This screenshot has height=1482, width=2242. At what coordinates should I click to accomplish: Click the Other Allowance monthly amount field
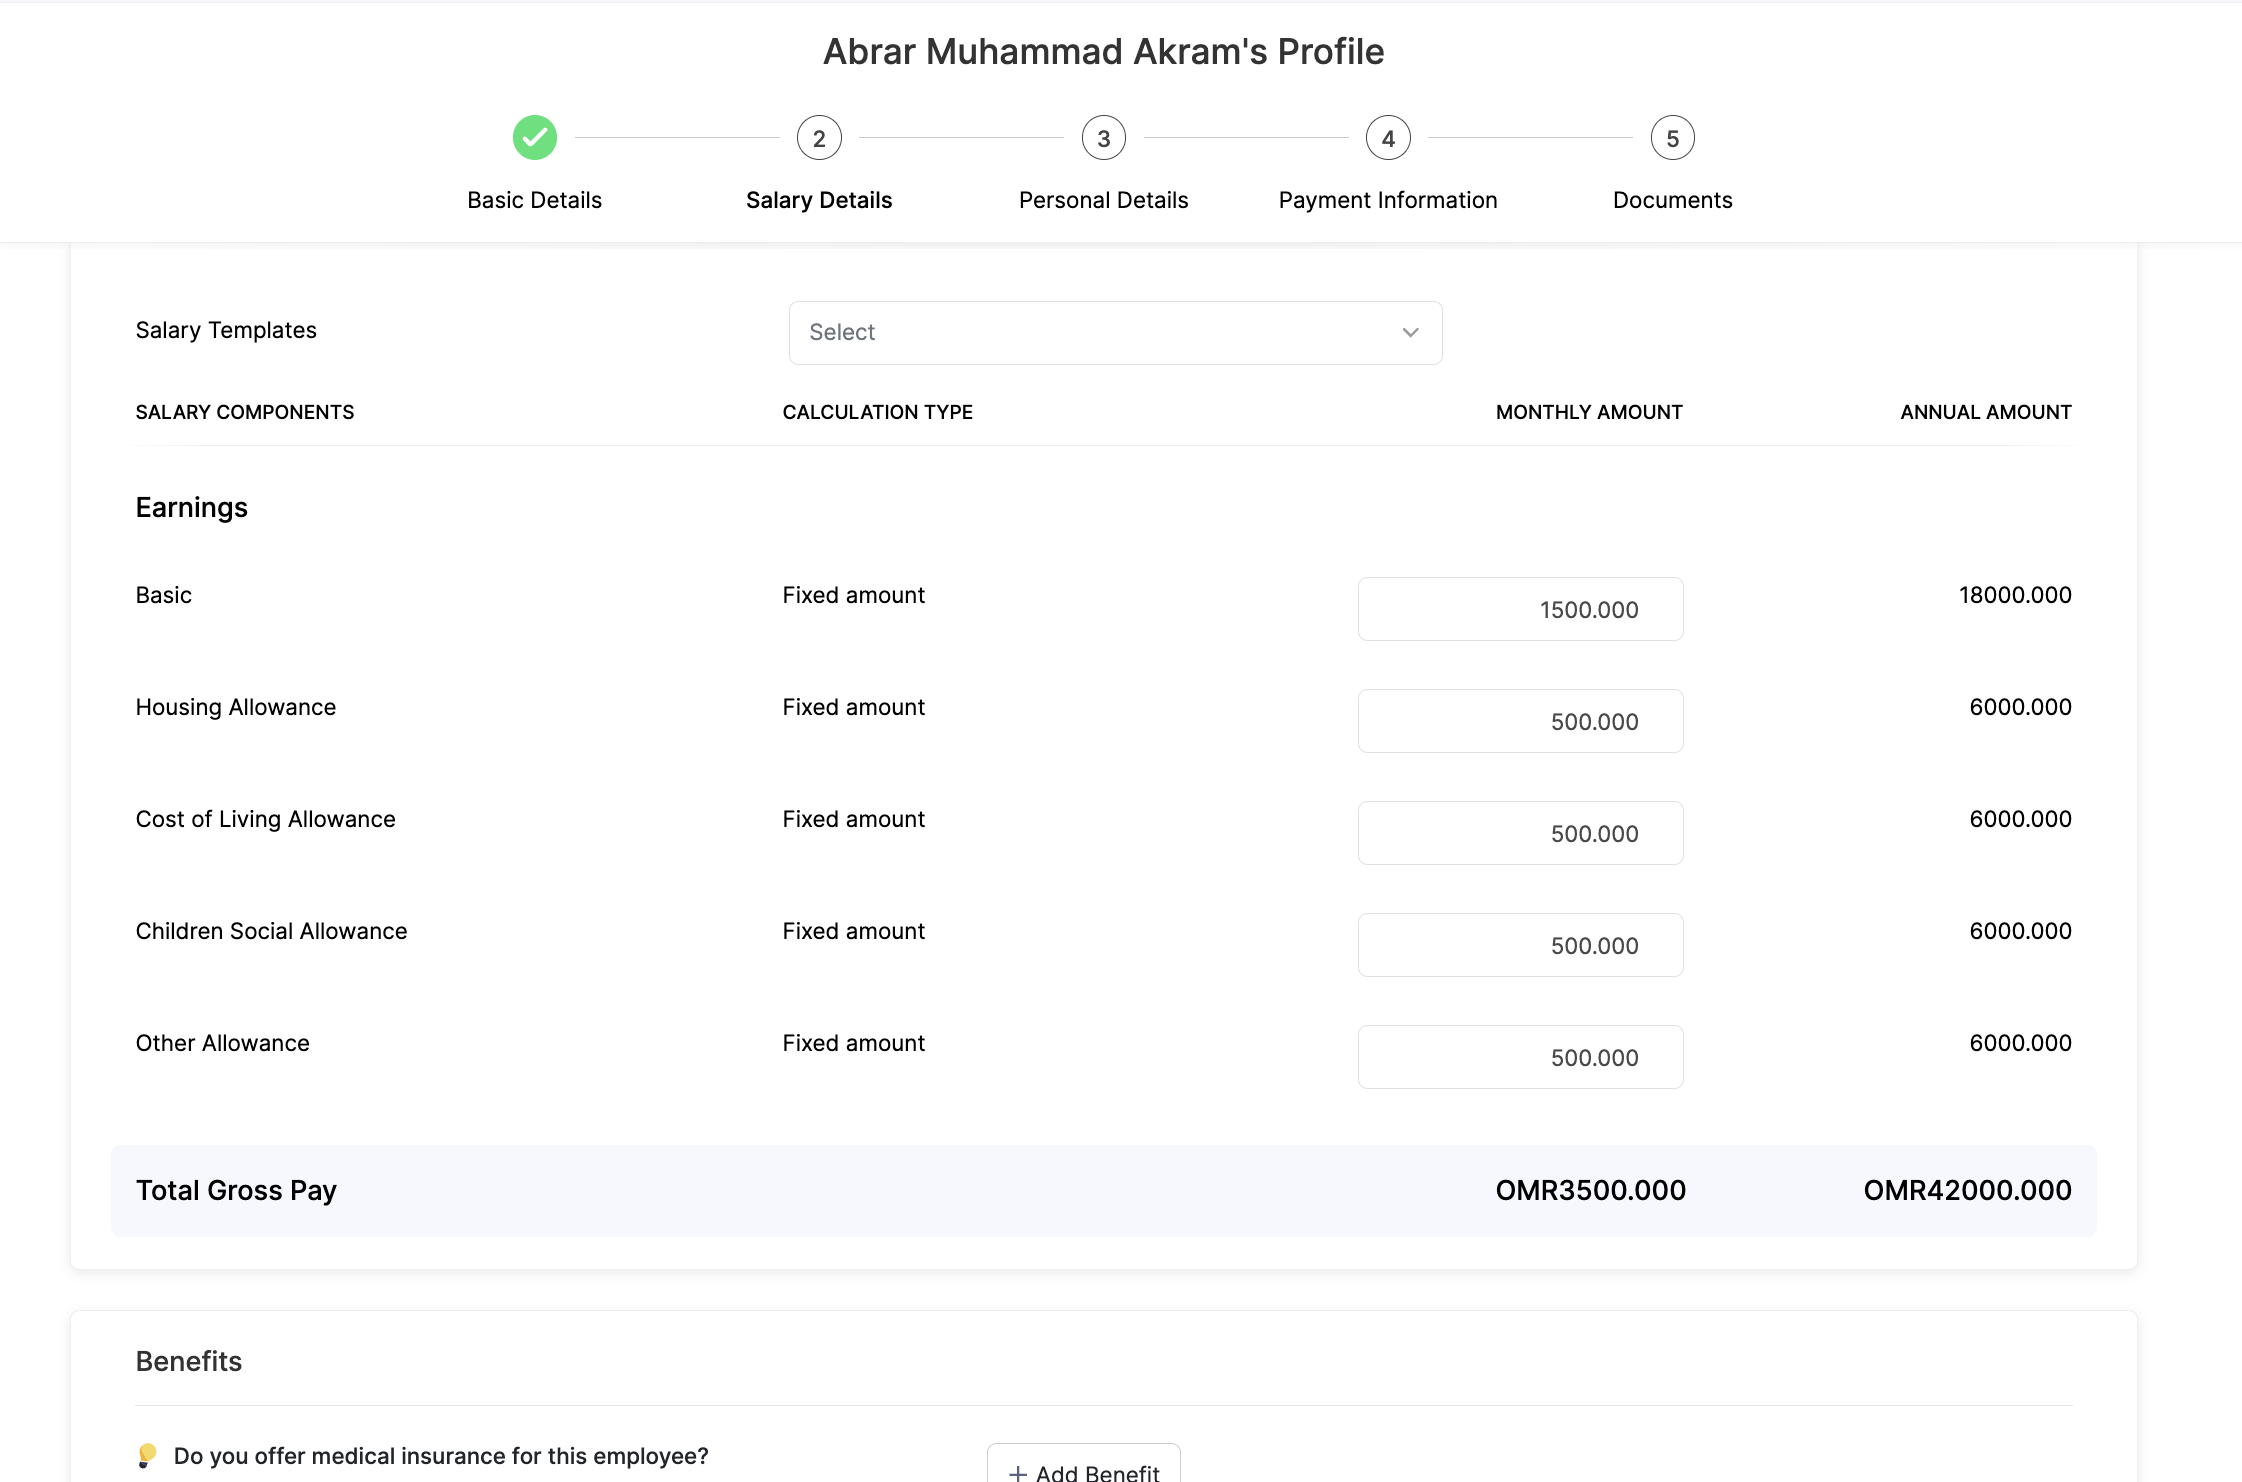[x=1520, y=1057]
